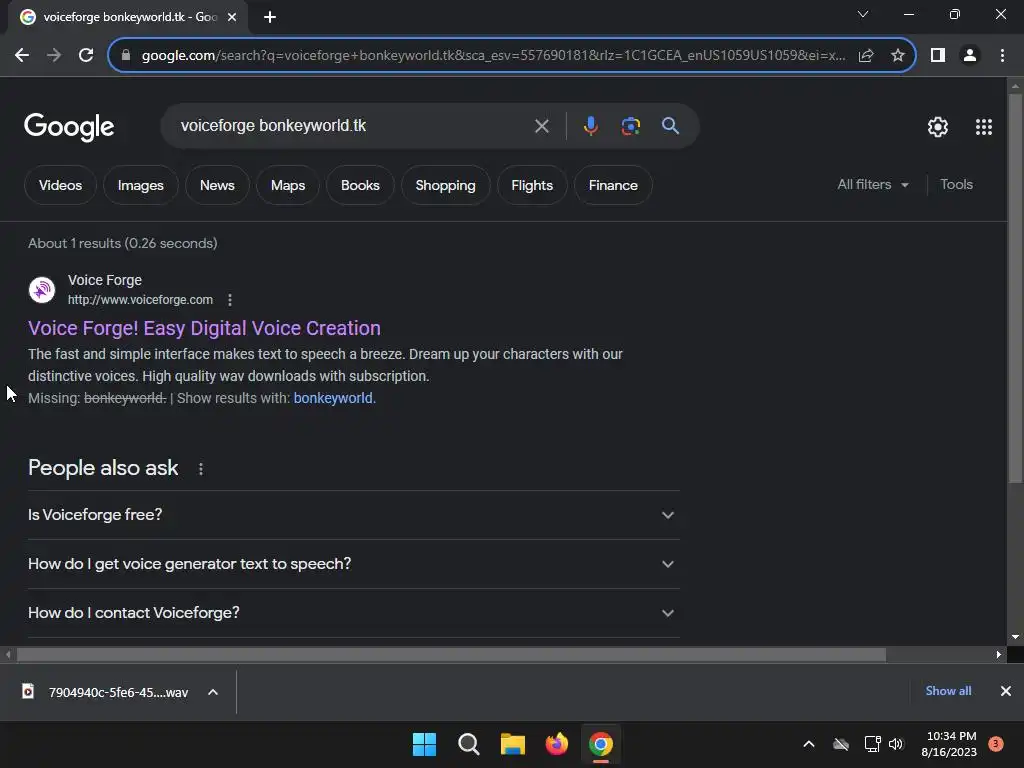
Task: Expand How do I get voice generator question
Action: click(353, 564)
